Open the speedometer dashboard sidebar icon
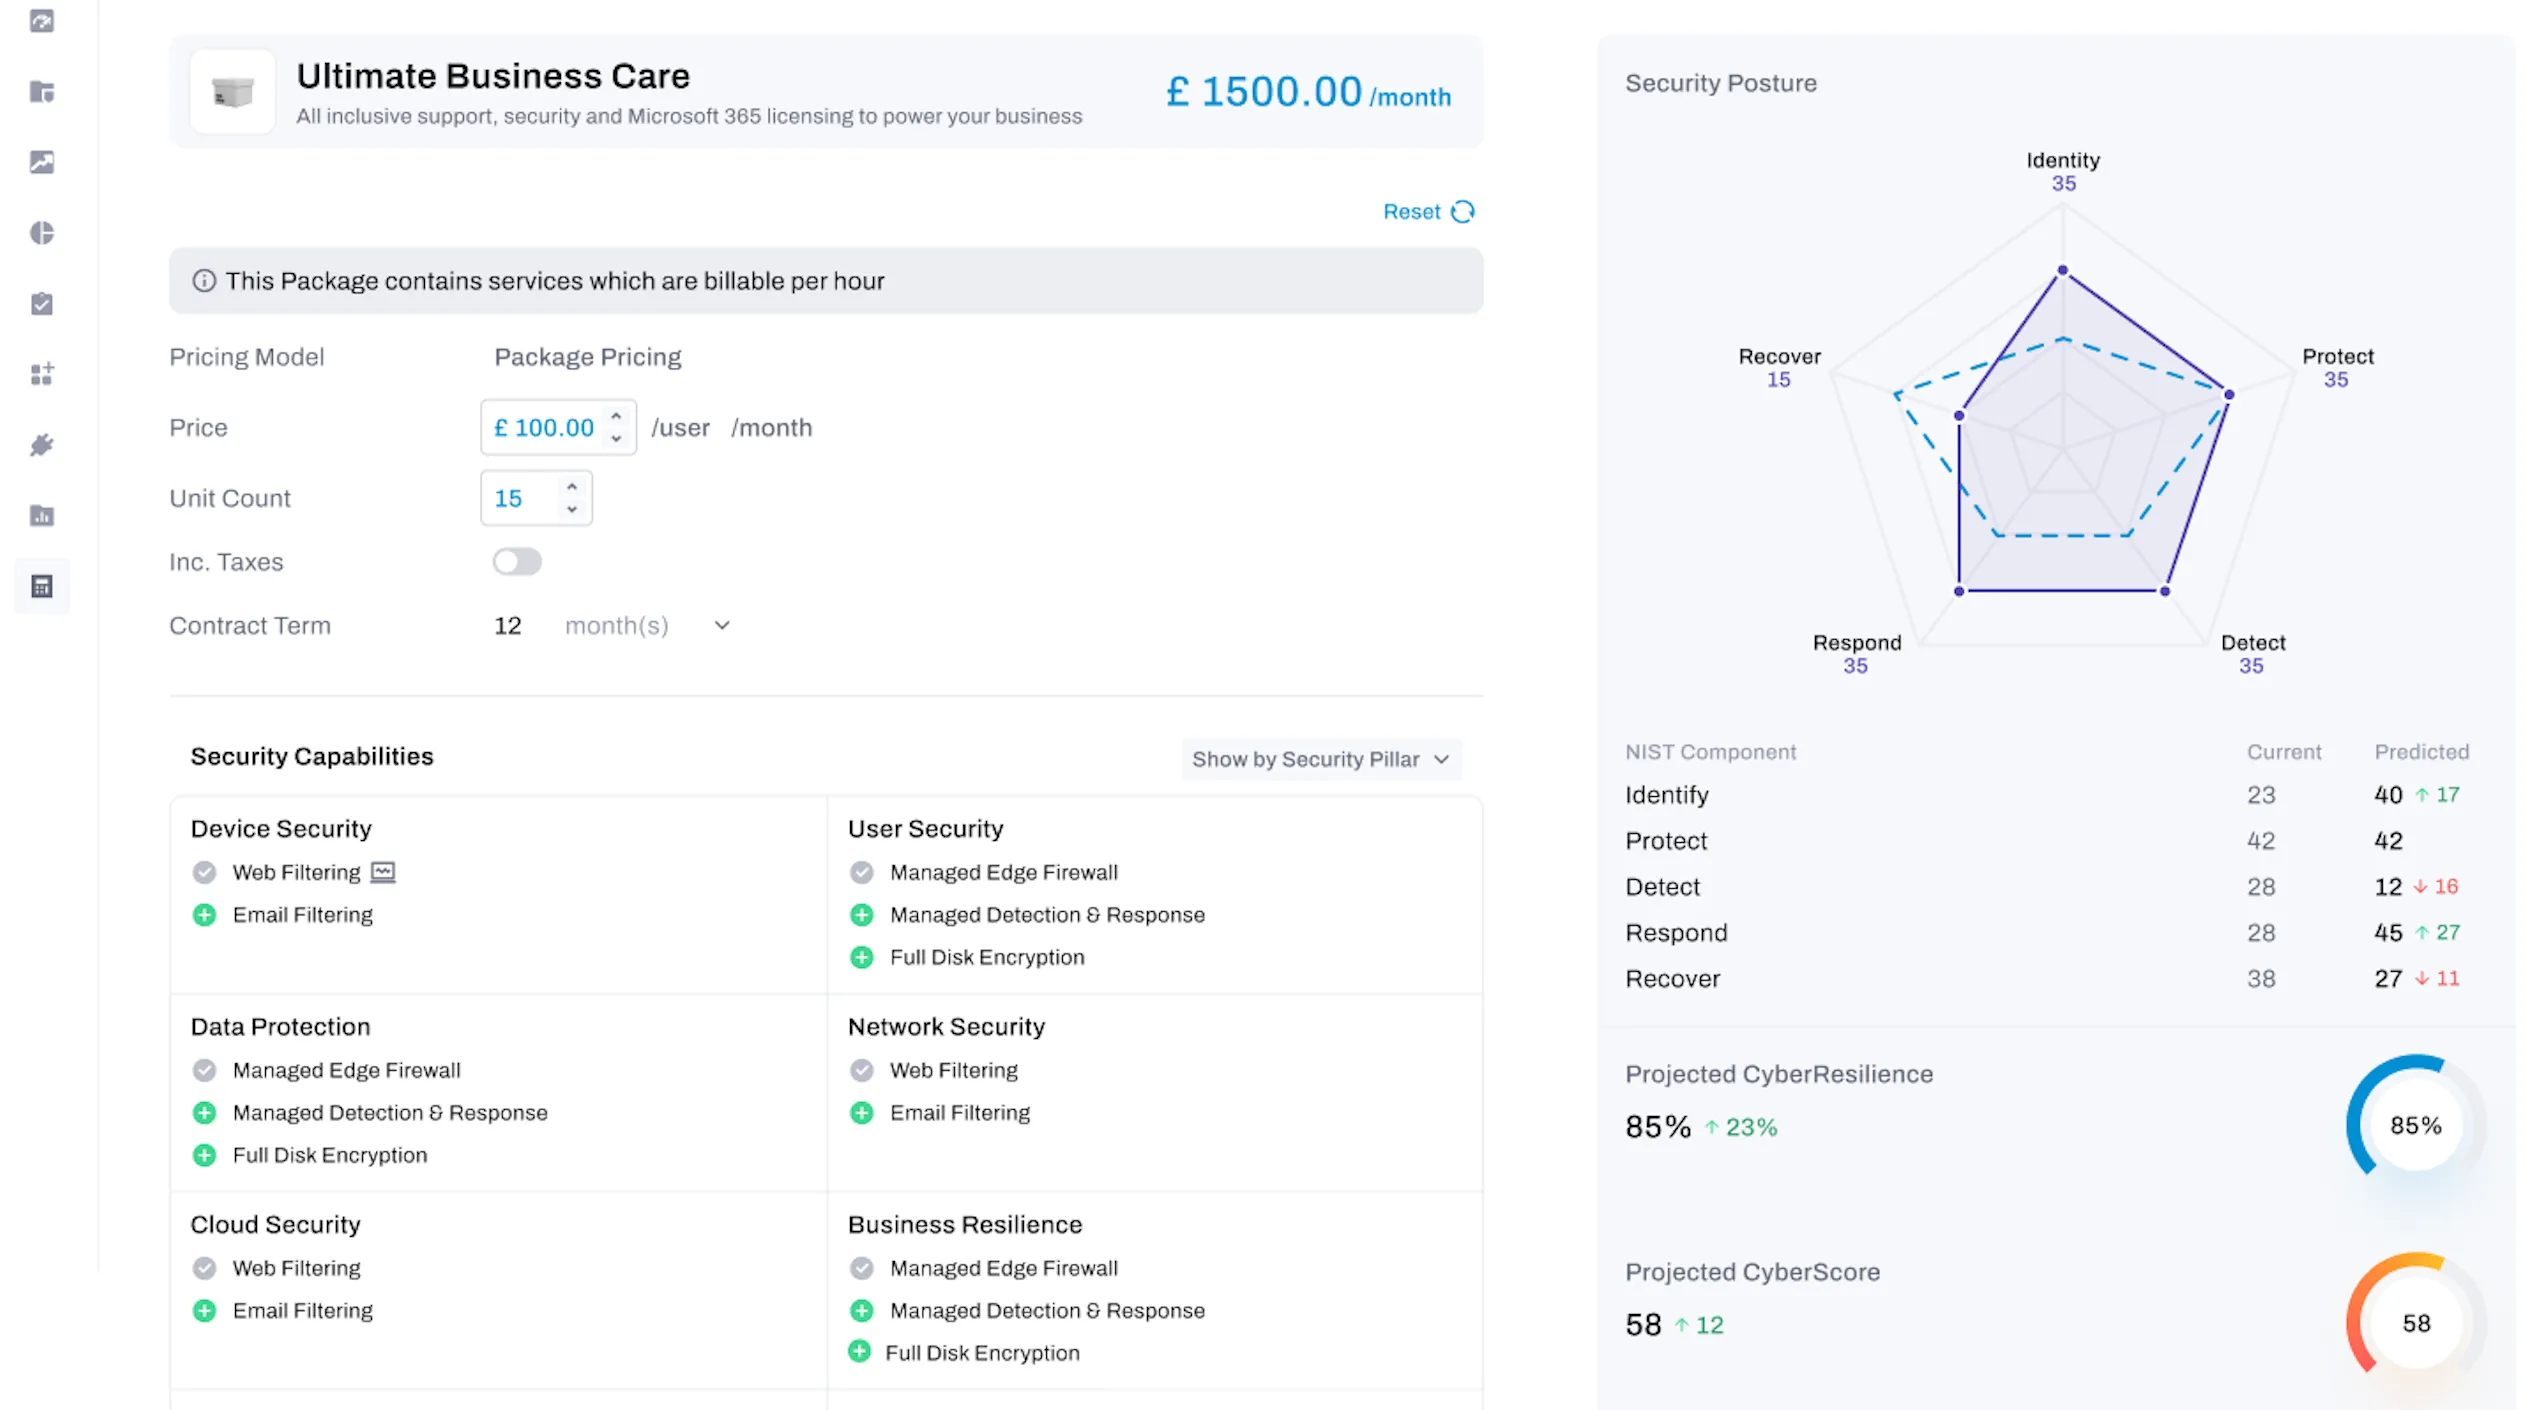Screen dimensions: 2526x1410 pyautogui.click(x=42, y=21)
